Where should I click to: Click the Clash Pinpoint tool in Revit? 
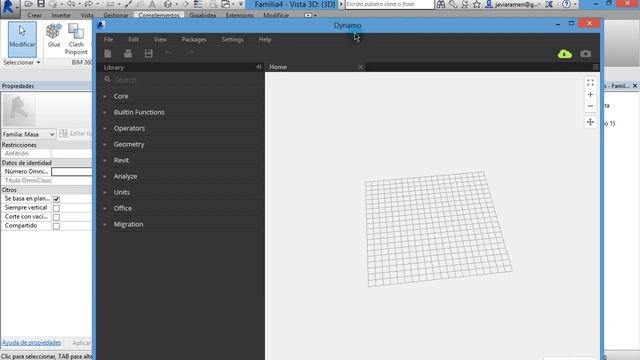coord(76,39)
